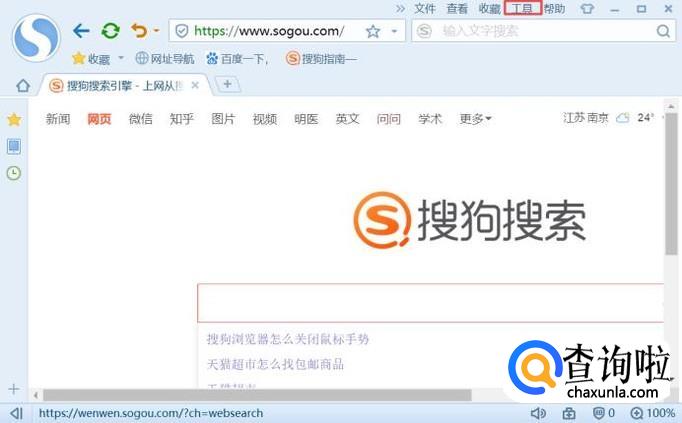Viewport: 682px width, 423px height.
Task: Select the 英文 category
Action: 348,119
